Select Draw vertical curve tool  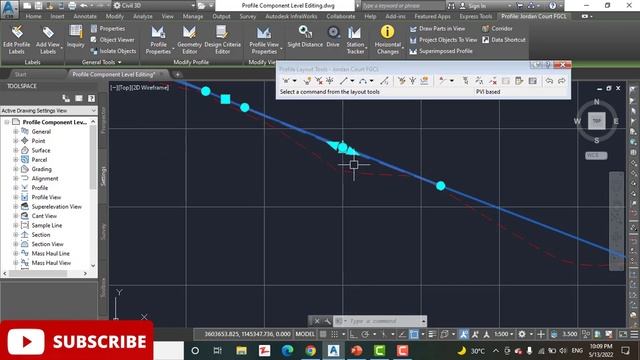point(363,81)
